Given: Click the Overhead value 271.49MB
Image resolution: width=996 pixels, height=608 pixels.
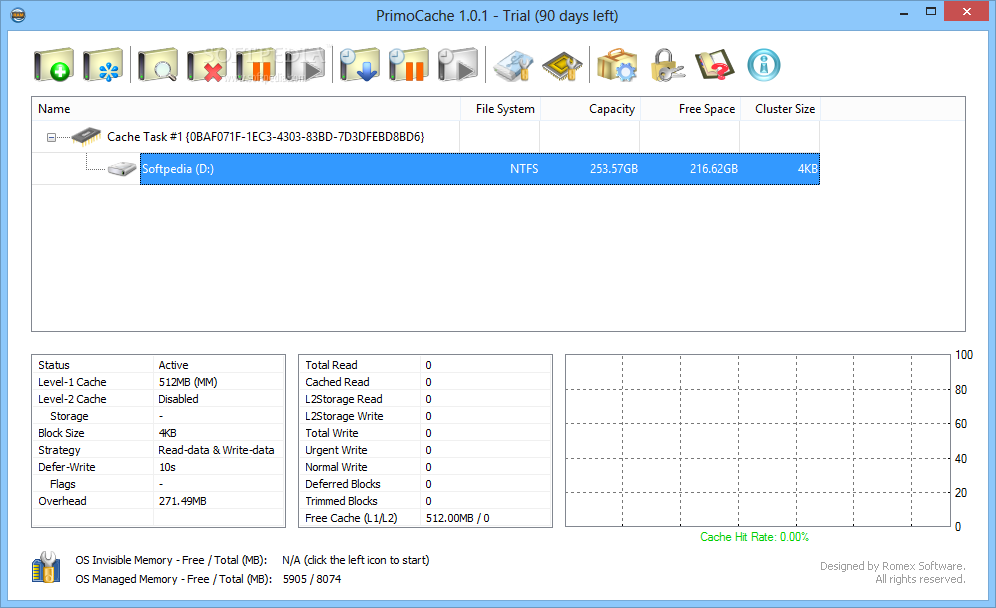Looking at the screenshot, I should tap(183, 501).
